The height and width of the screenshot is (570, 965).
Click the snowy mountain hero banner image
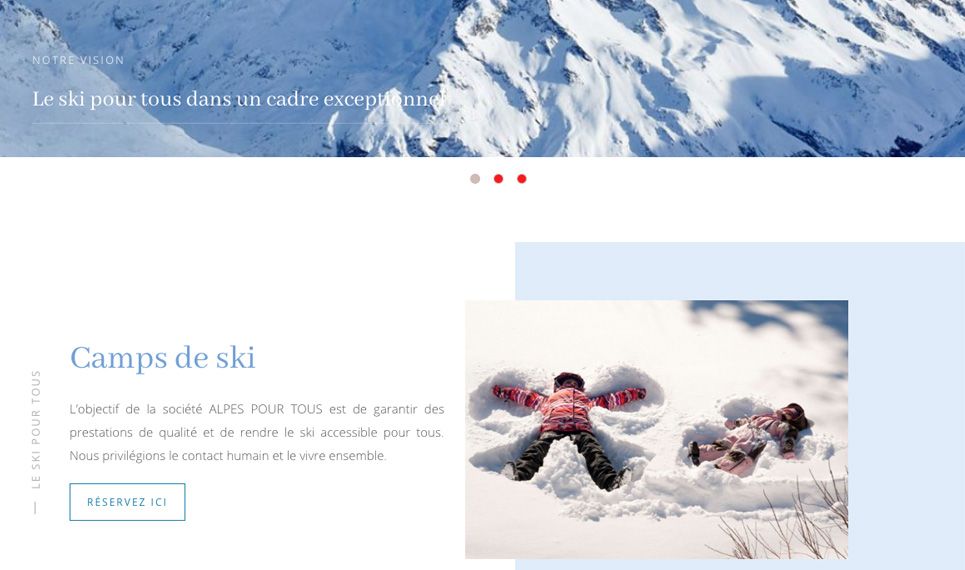[x=482, y=78]
